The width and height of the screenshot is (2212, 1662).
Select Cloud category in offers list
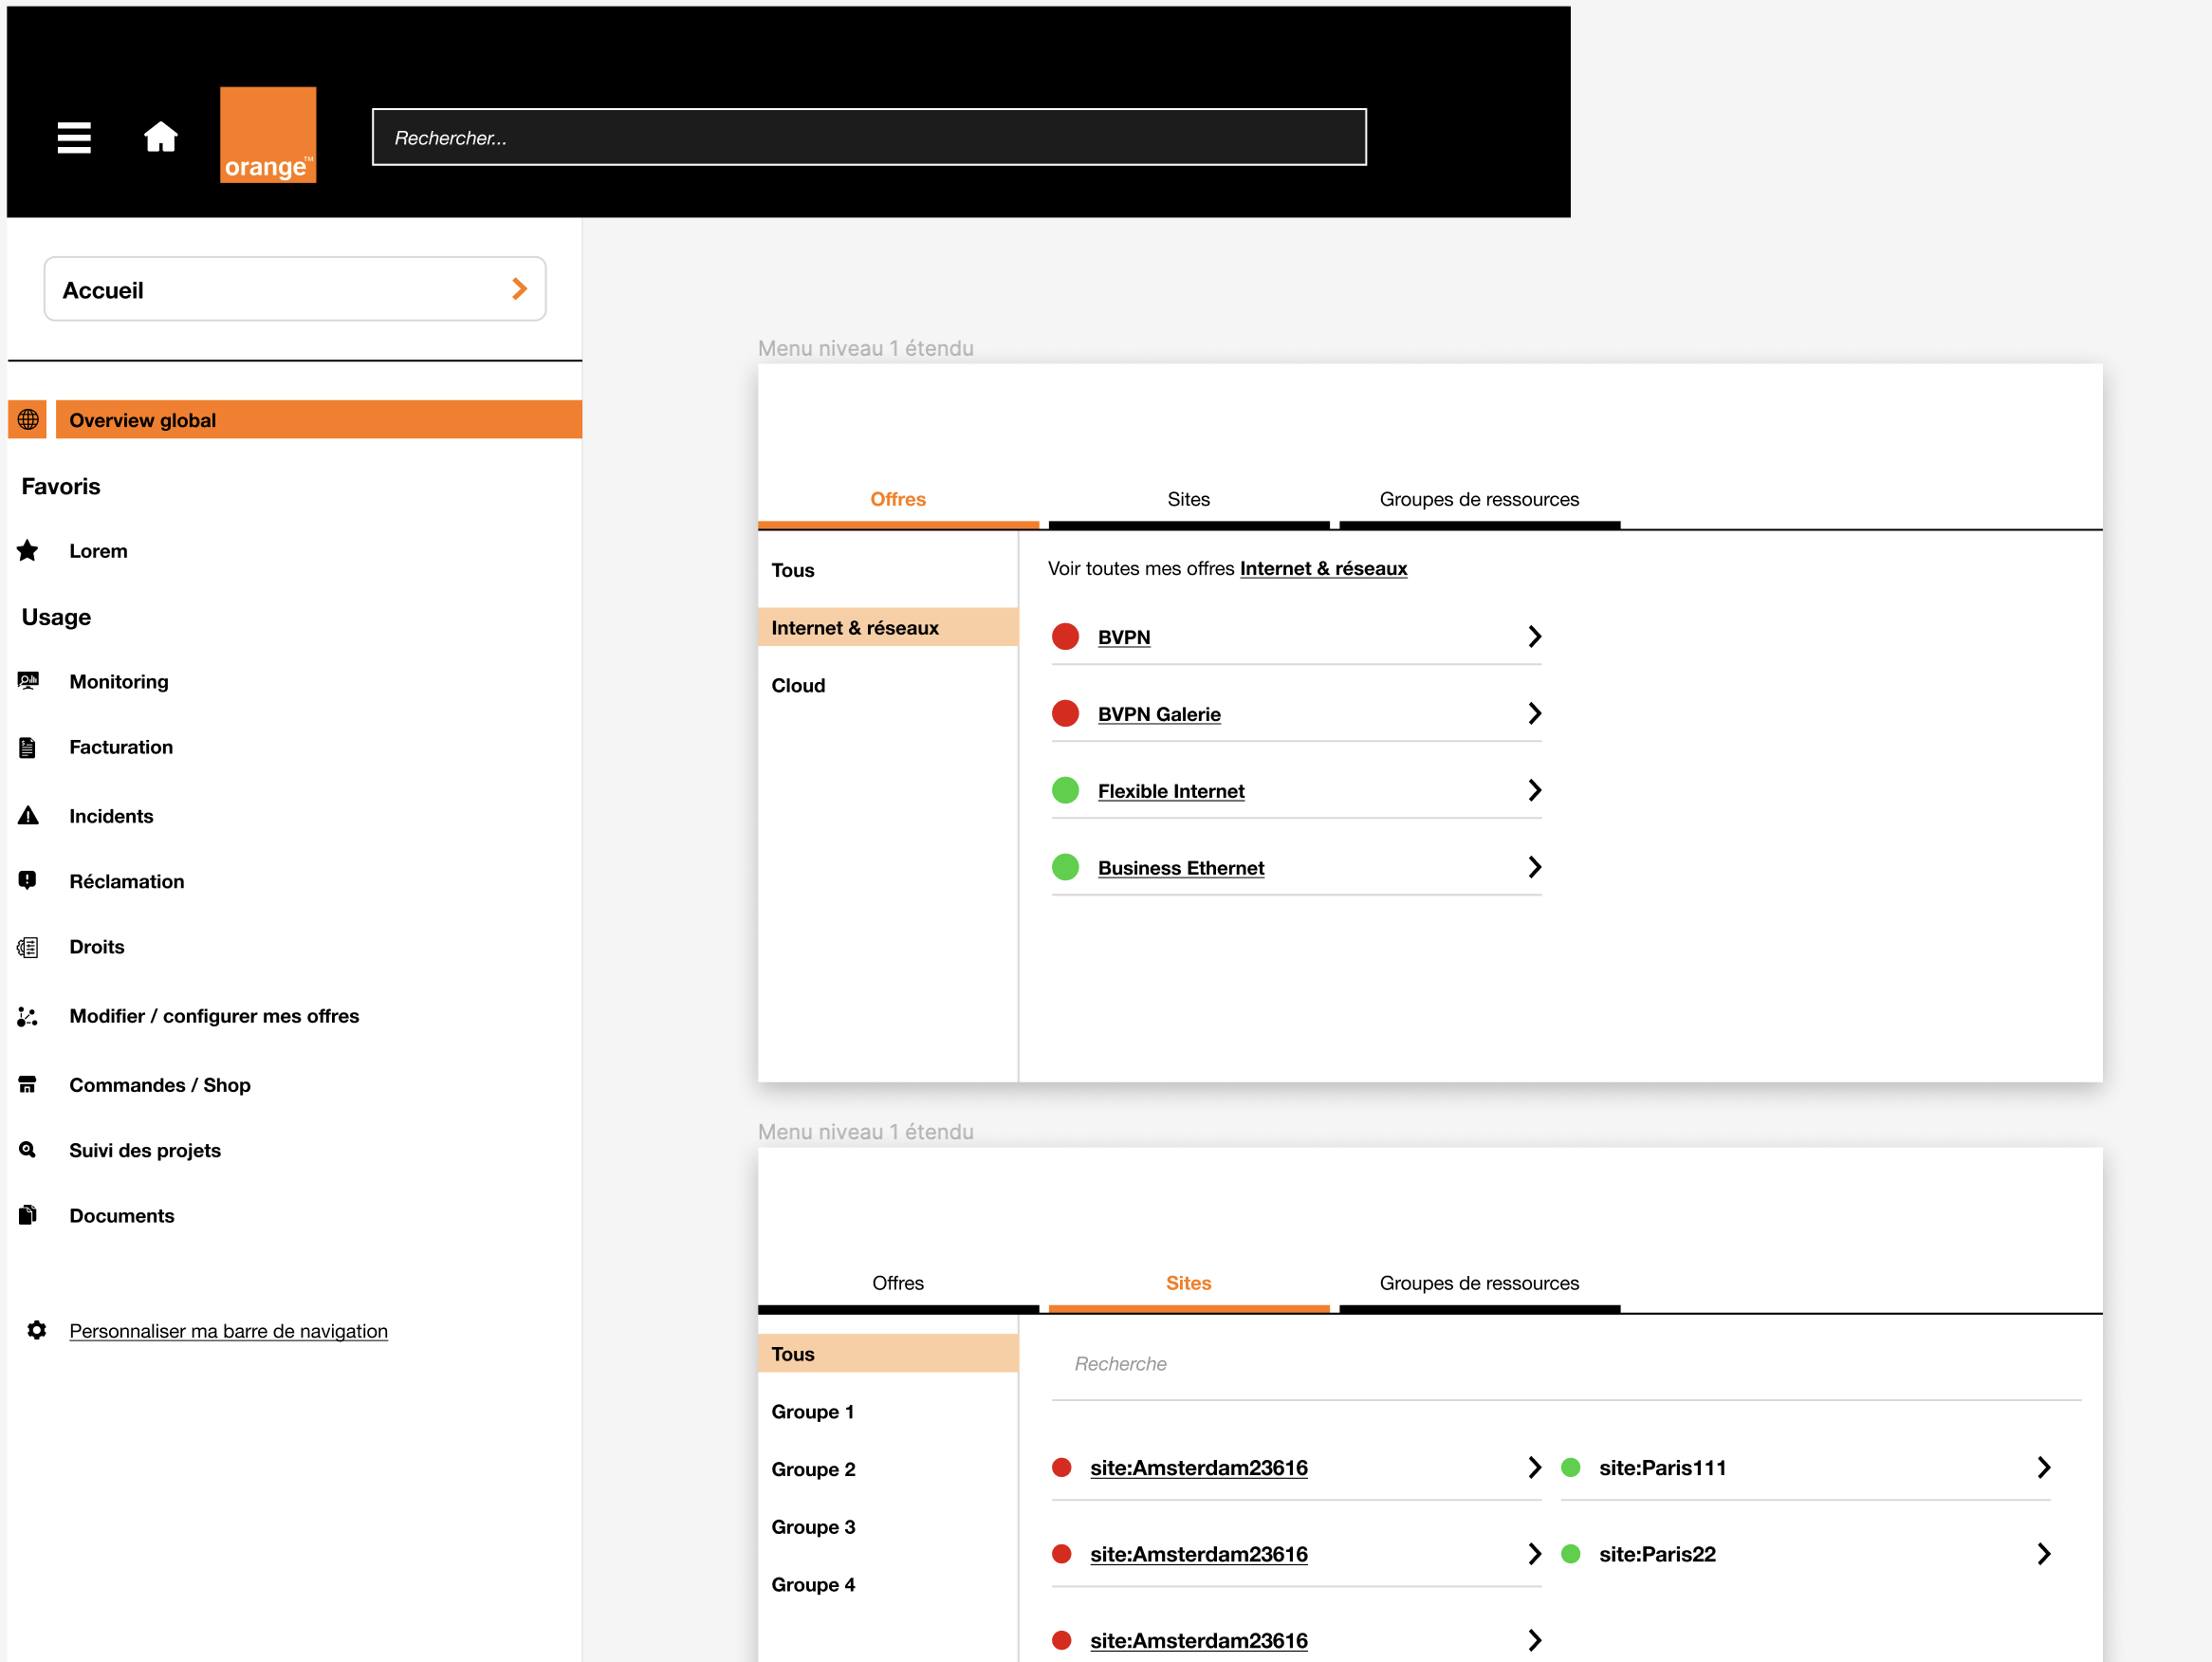coord(798,685)
